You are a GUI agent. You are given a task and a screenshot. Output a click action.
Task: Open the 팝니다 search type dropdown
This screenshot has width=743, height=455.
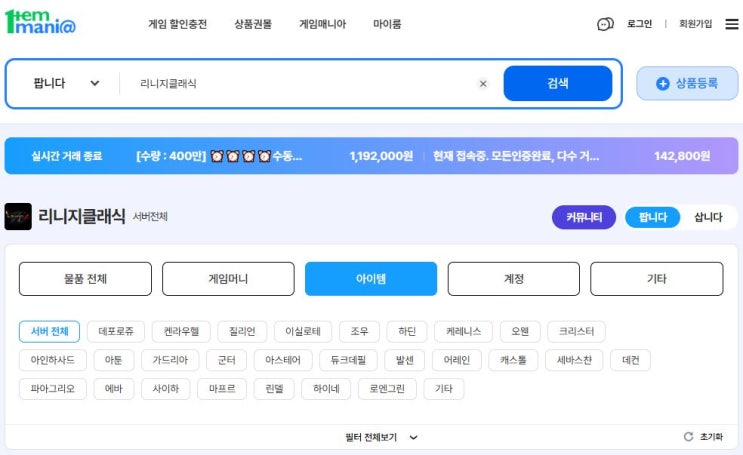coord(66,83)
